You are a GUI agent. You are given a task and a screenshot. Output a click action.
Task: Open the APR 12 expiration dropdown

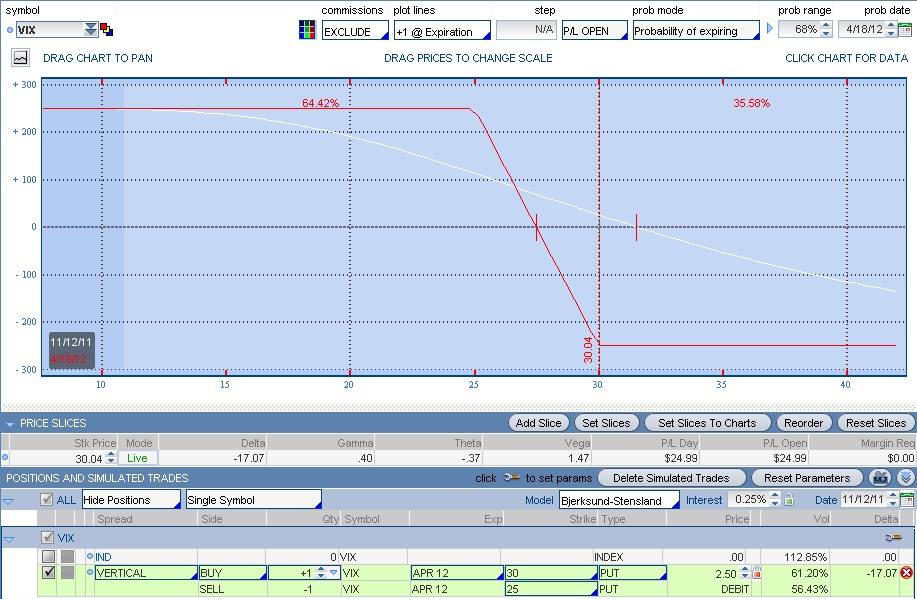(x=457, y=573)
